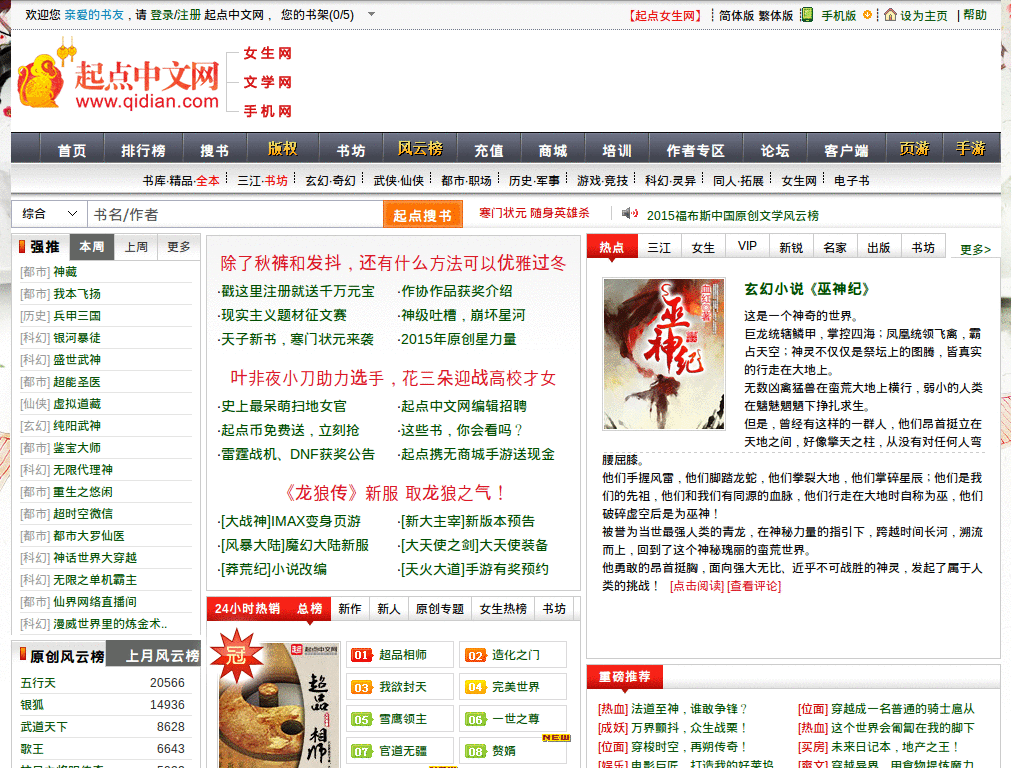This screenshot has height=768, width=1024.
Task: Open the book 鉴宝大师 in 强推 list
Action: click(x=77, y=448)
